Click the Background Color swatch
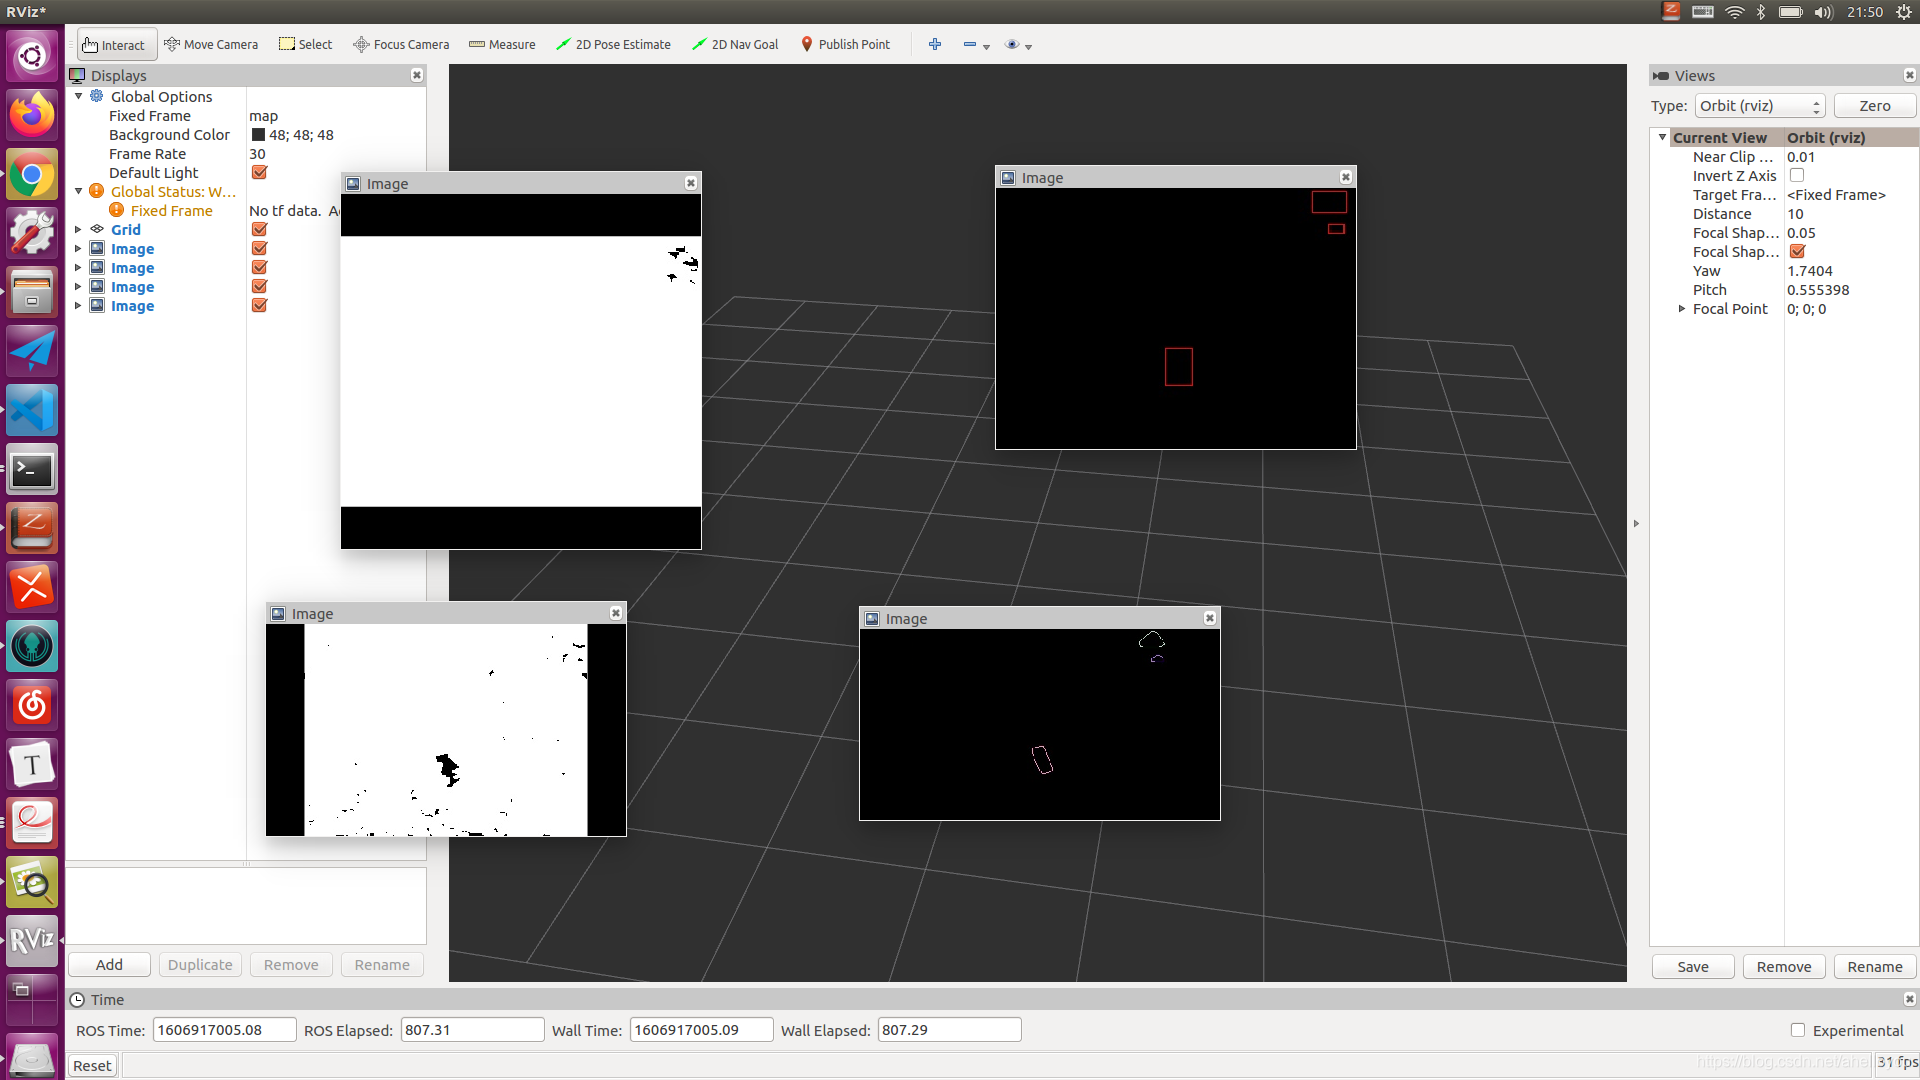 coord(258,135)
